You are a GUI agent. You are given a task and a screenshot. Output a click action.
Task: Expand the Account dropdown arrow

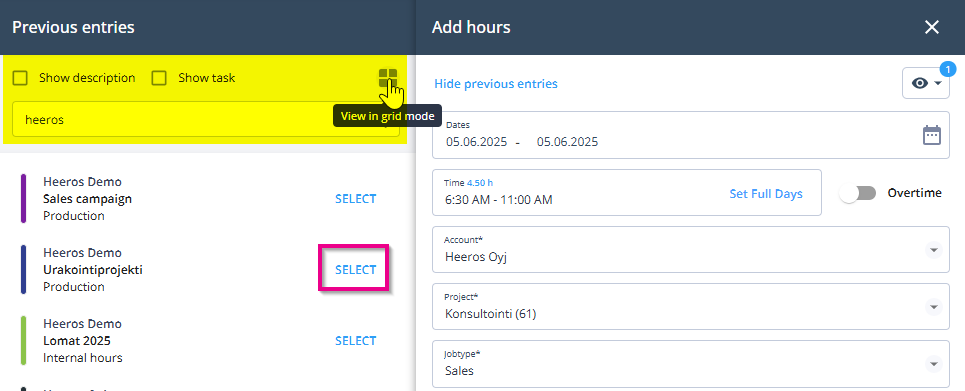point(934,250)
